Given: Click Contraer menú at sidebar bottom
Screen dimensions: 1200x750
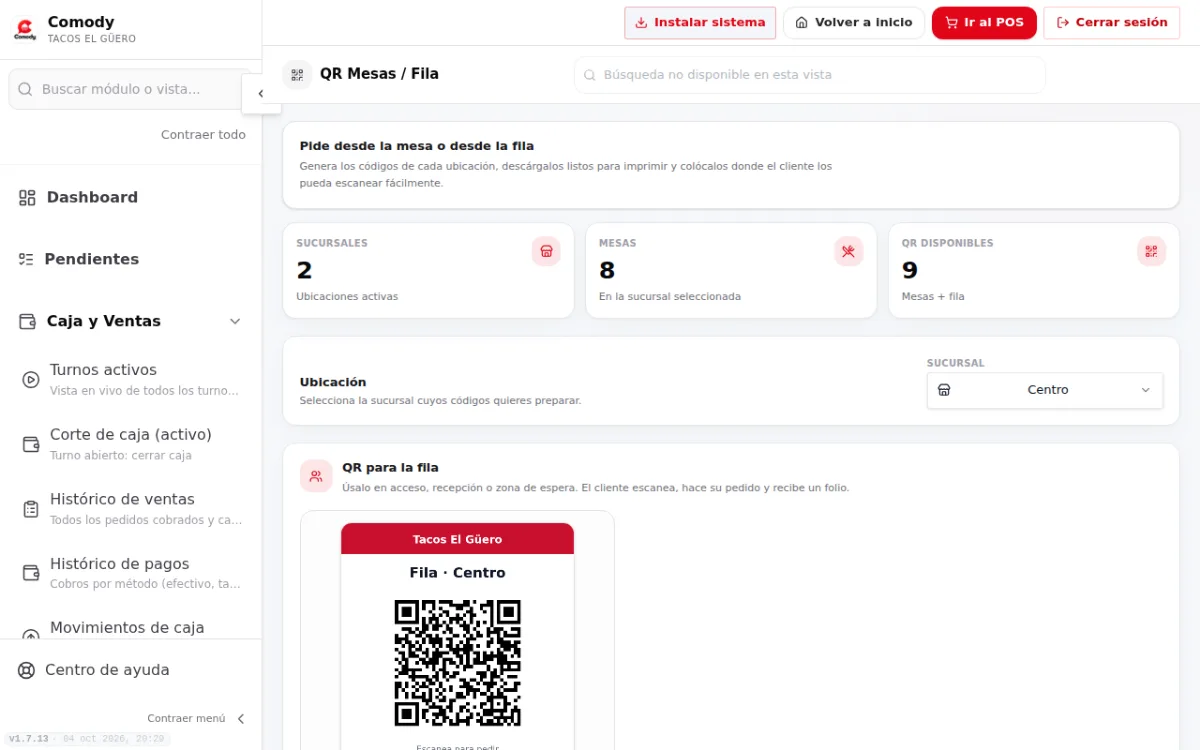Looking at the screenshot, I should tap(196, 718).
